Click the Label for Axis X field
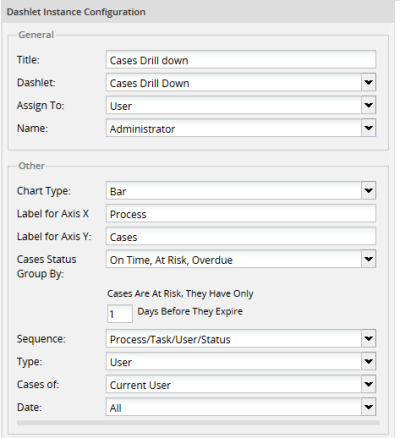400x438 pixels. coord(241,214)
